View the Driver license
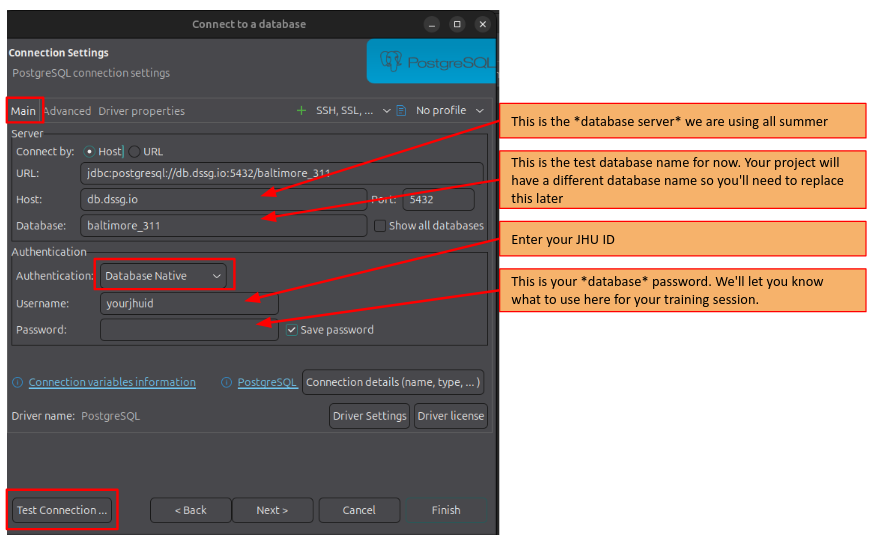The width and height of the screenshot is (869, 539). tap(451, 416)
